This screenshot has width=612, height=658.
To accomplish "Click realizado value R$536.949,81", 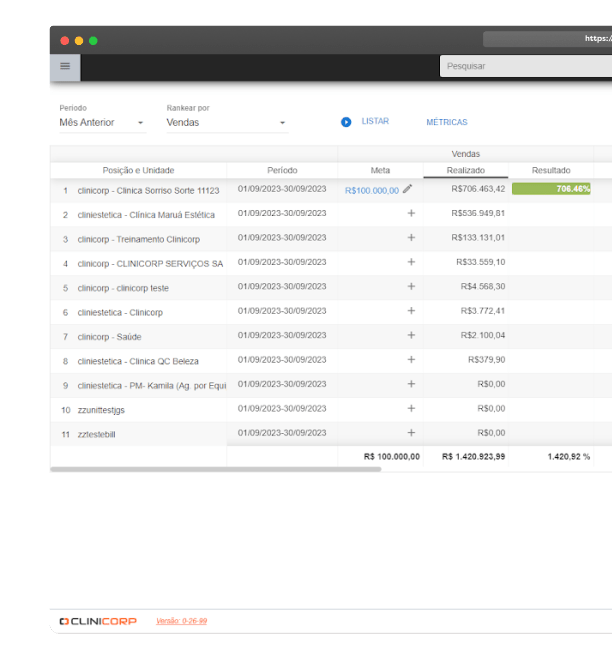I will point(478,213).
